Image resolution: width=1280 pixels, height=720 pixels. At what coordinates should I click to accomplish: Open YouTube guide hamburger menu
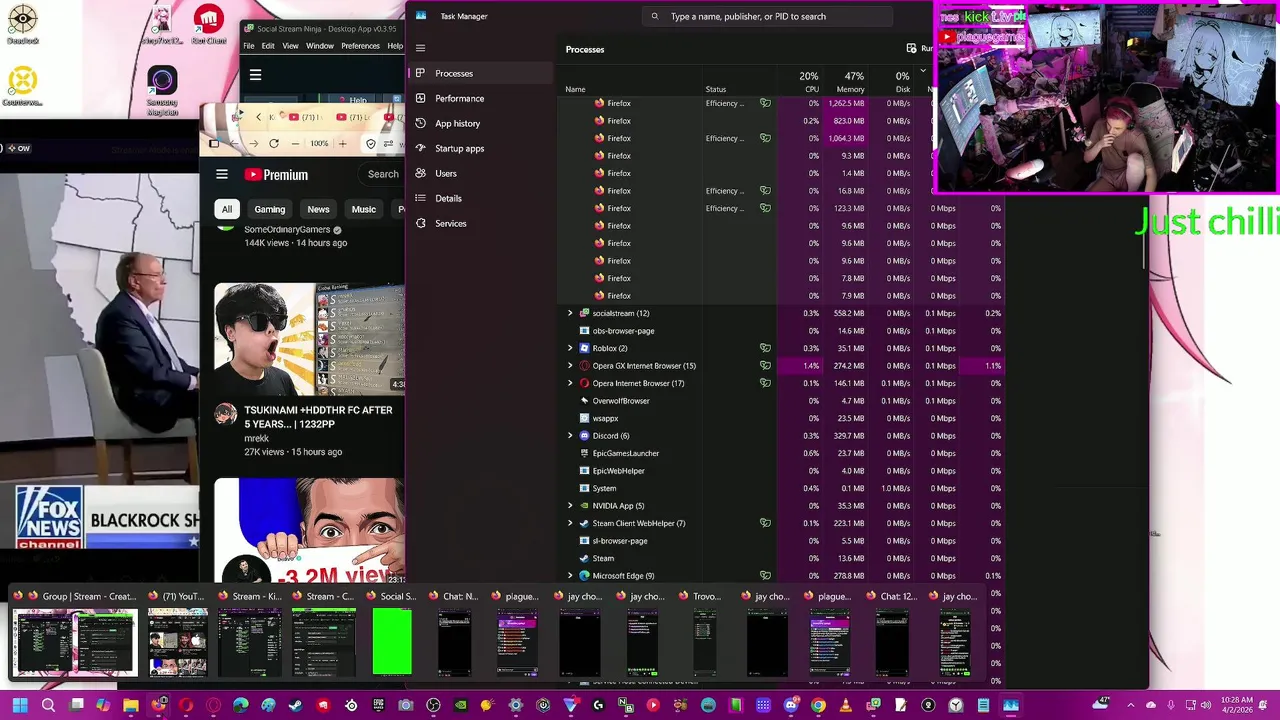click(x=222, y=174)
